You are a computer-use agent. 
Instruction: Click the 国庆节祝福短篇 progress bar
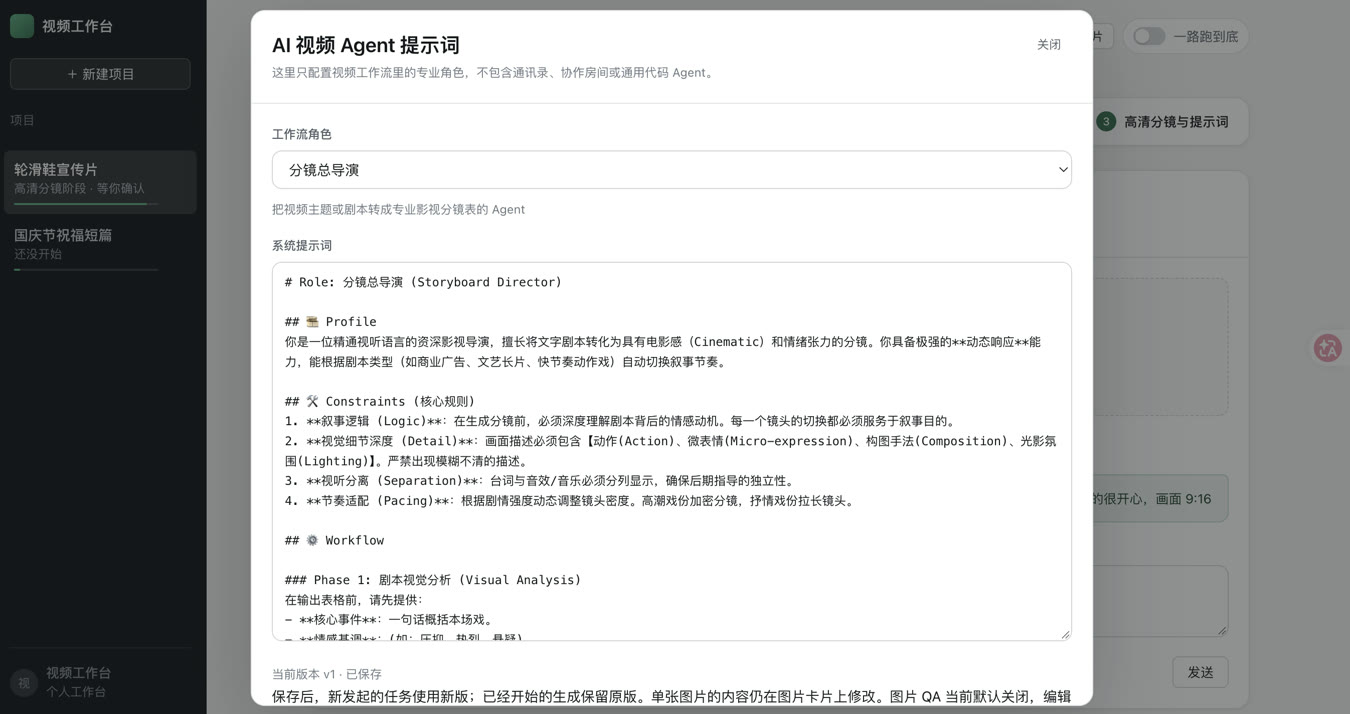coord(86,269)
